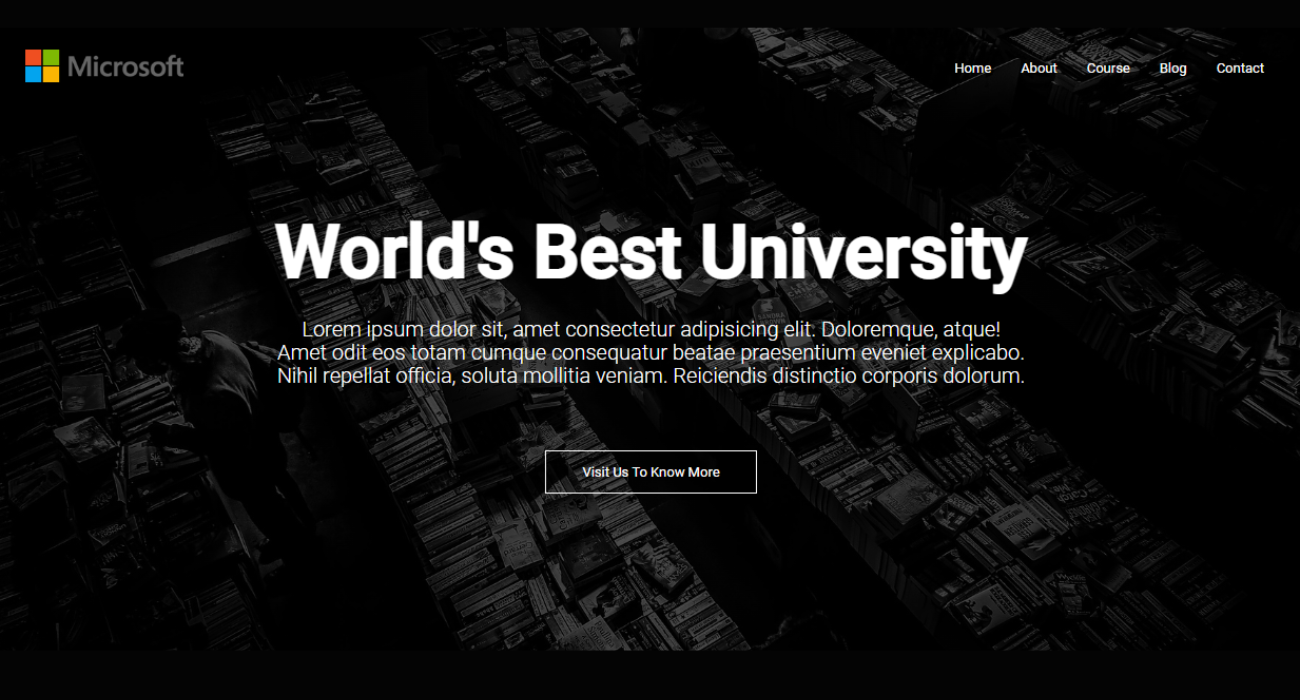Screen dimensions: 1300x700
Task: Click the paragraph line starting Nihil repellat officia
Action: pos(650,377)
